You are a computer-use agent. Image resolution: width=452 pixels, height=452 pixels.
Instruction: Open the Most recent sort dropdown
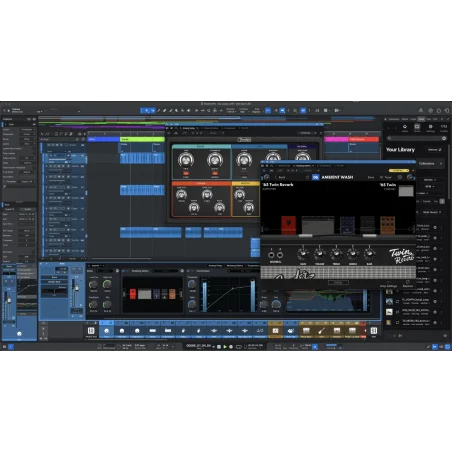pyautogui.click(x=431, y=212)
